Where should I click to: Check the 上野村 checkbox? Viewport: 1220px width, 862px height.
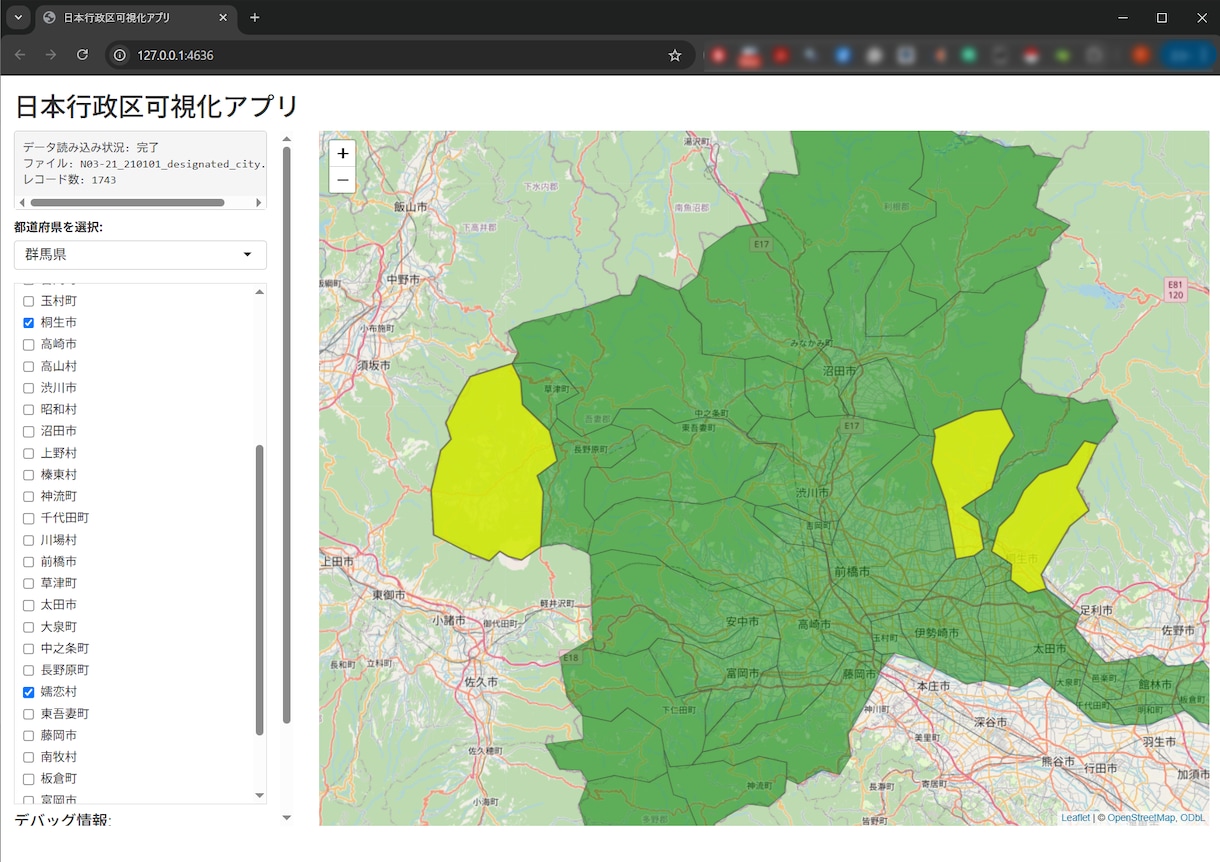pos(29,453)
